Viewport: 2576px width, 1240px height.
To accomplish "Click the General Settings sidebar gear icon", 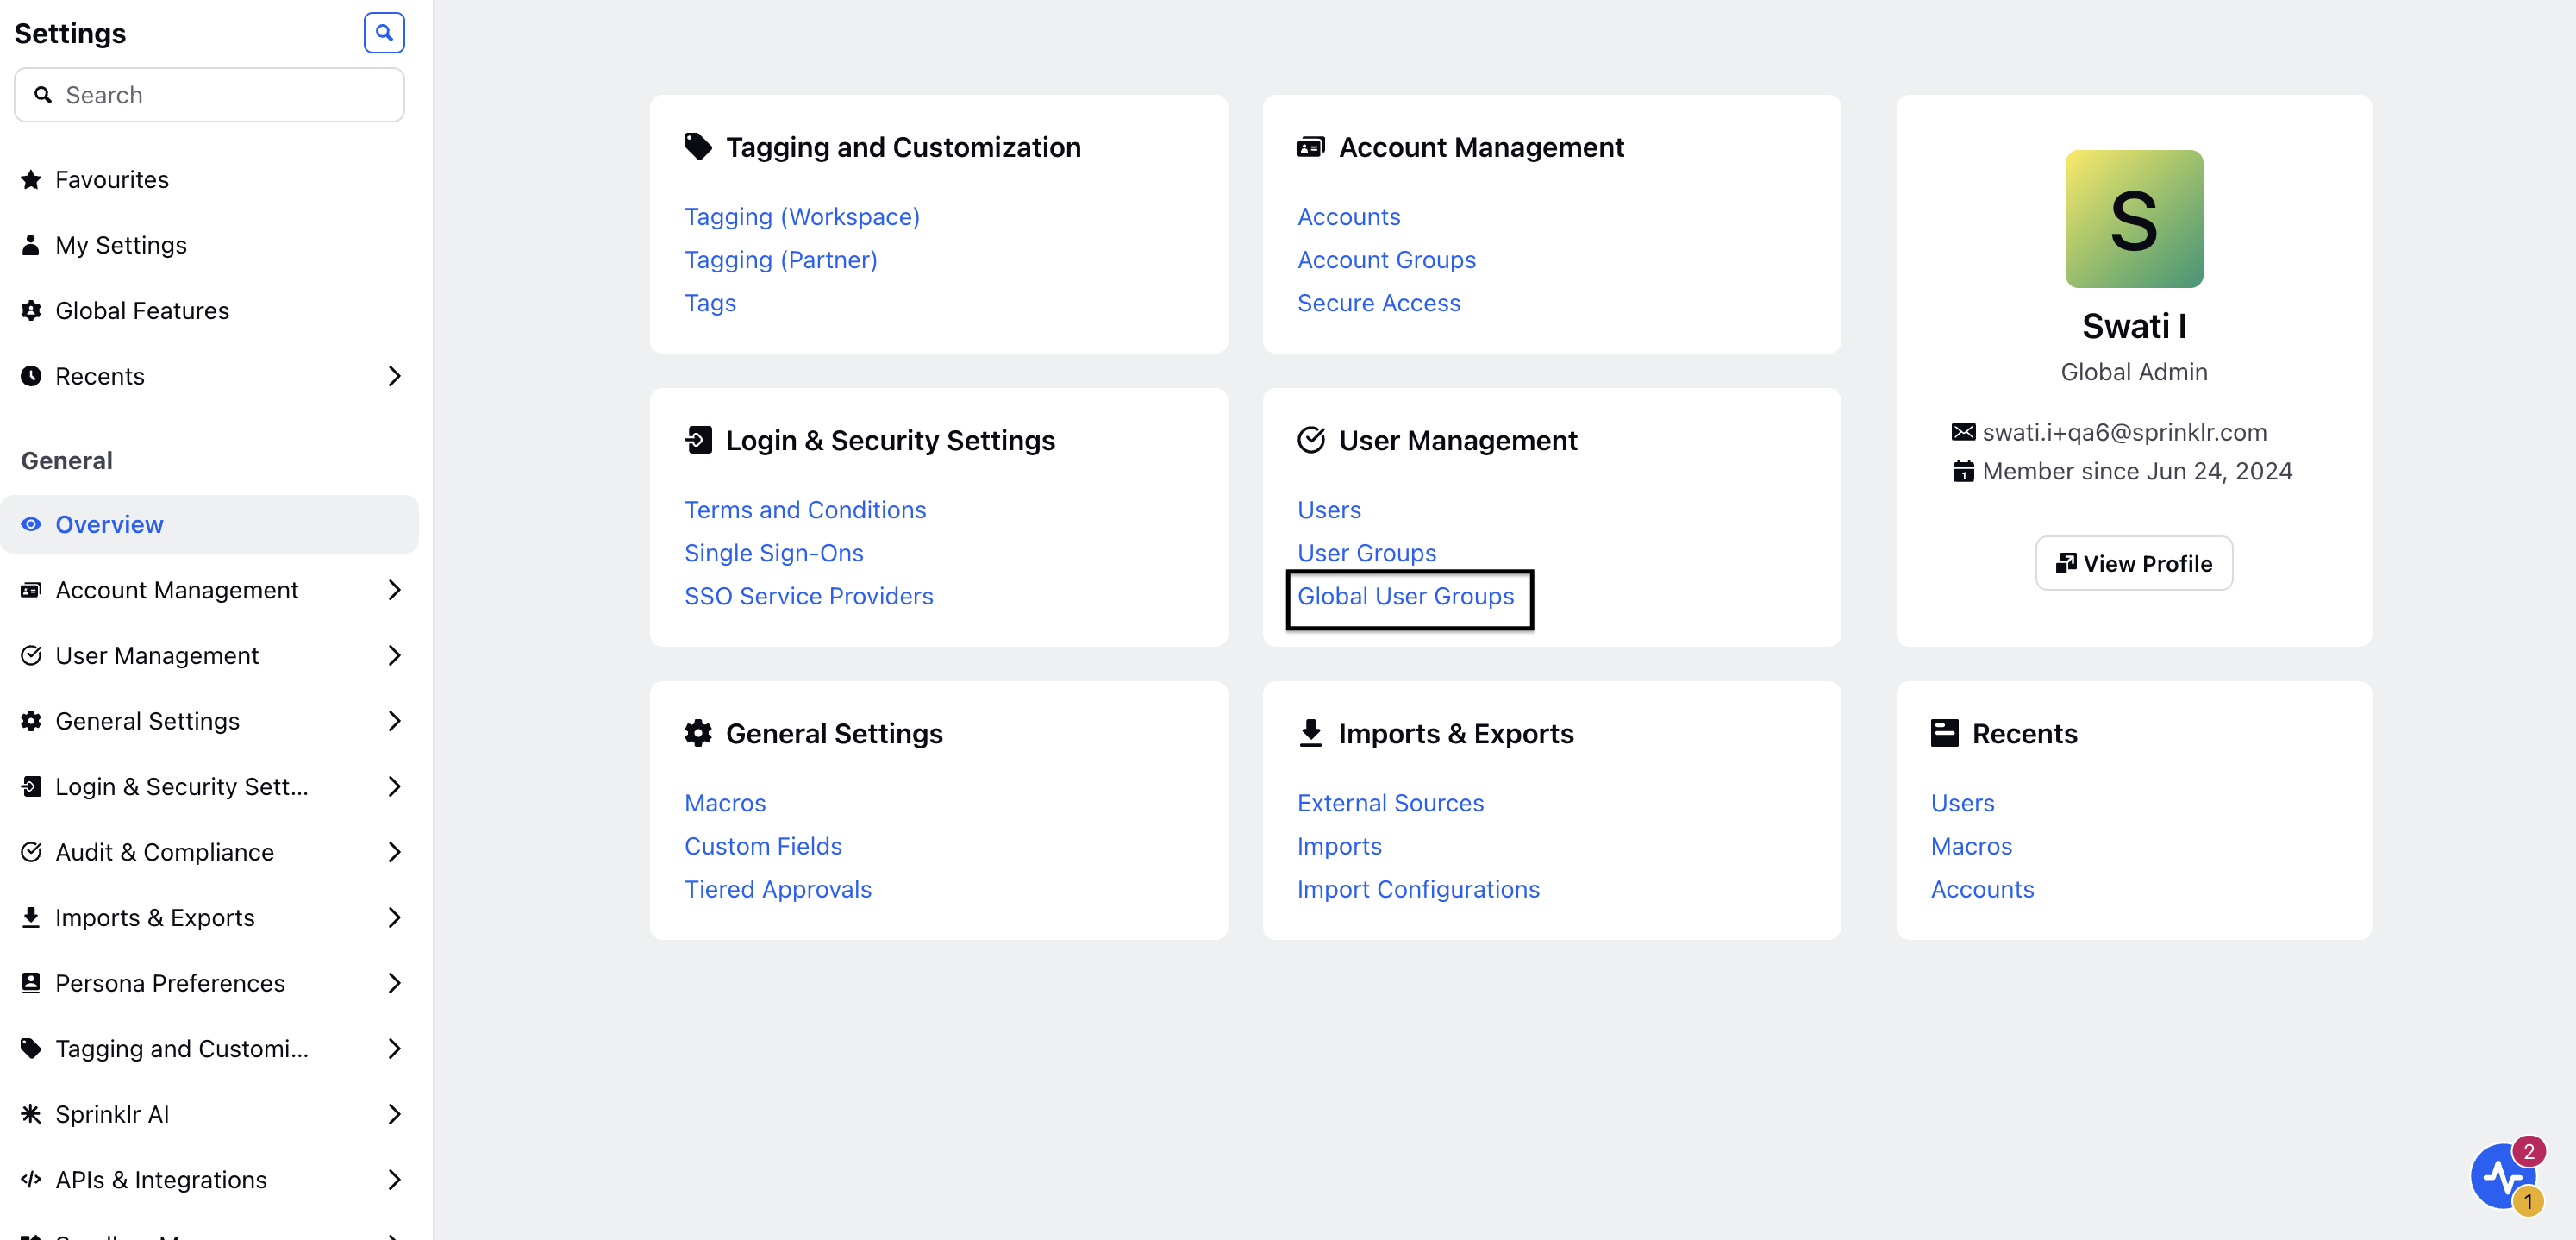I will 31,721.
